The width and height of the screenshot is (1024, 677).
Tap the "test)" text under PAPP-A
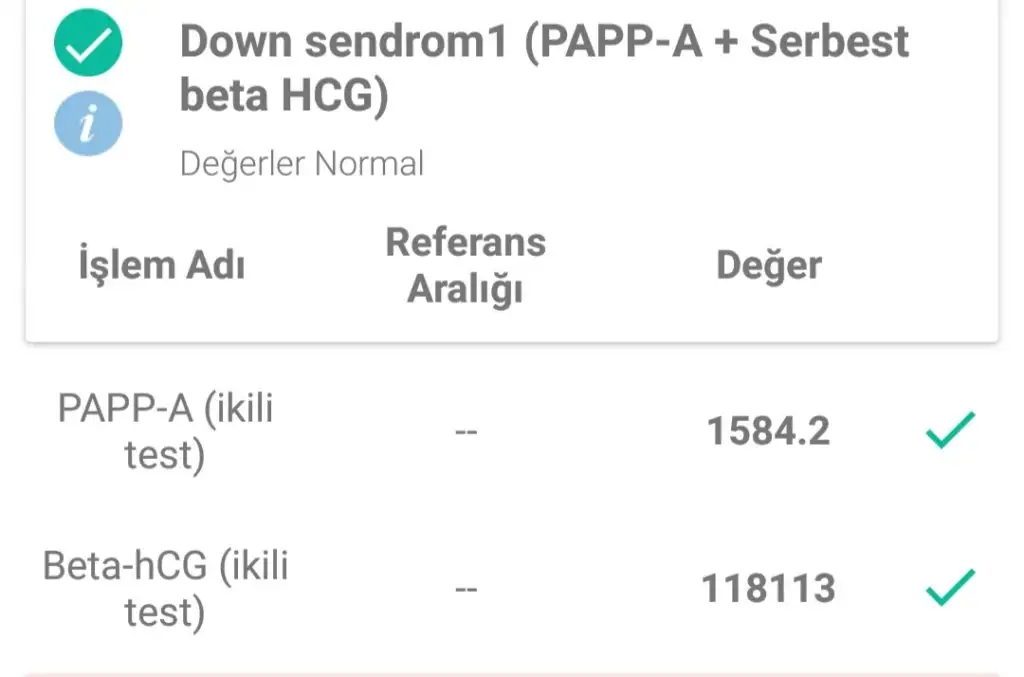(165, 455)
